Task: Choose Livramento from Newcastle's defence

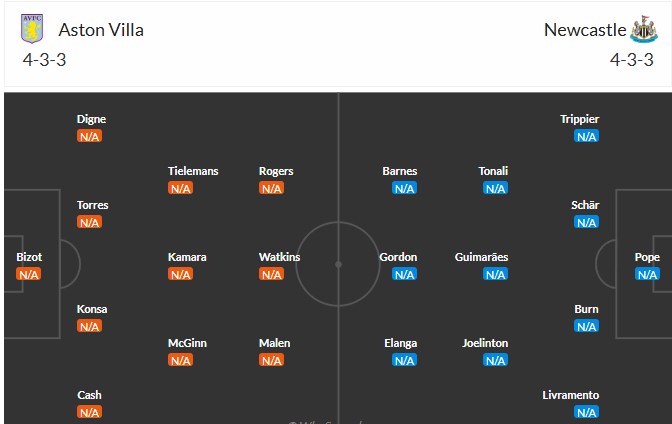Action: (x=570, y=395)
